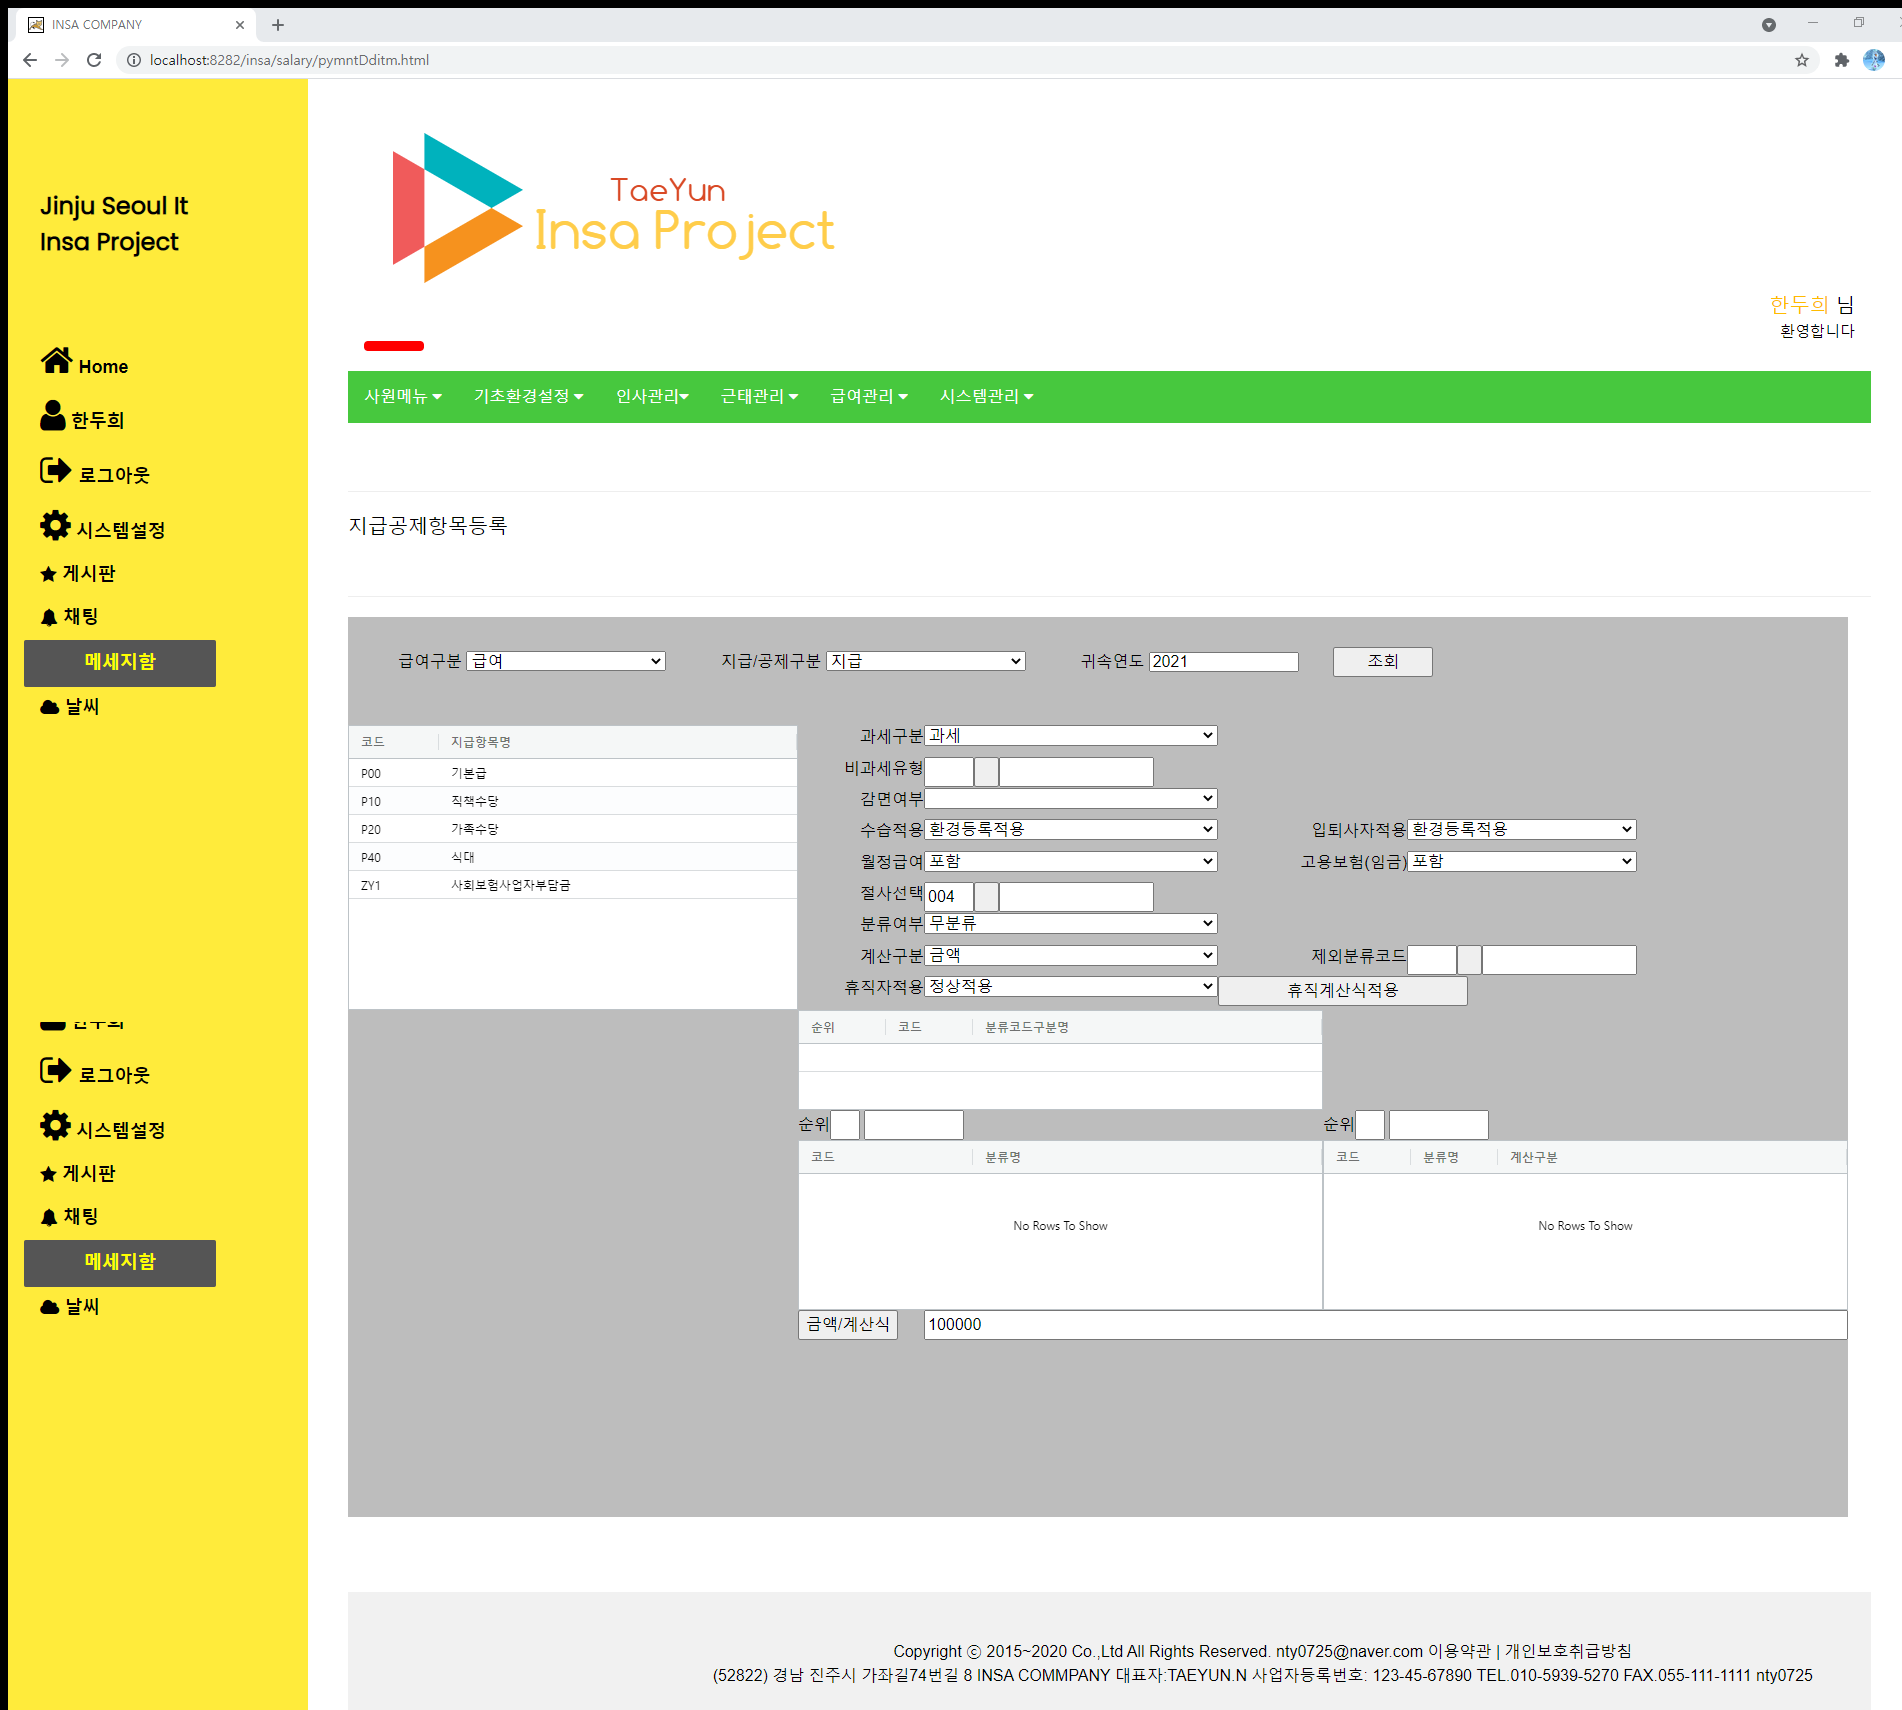Select the ZY1 사회보험사업자부담금 row
The height and width of the screenshot is (1710, 1902).
pos(573,885)
